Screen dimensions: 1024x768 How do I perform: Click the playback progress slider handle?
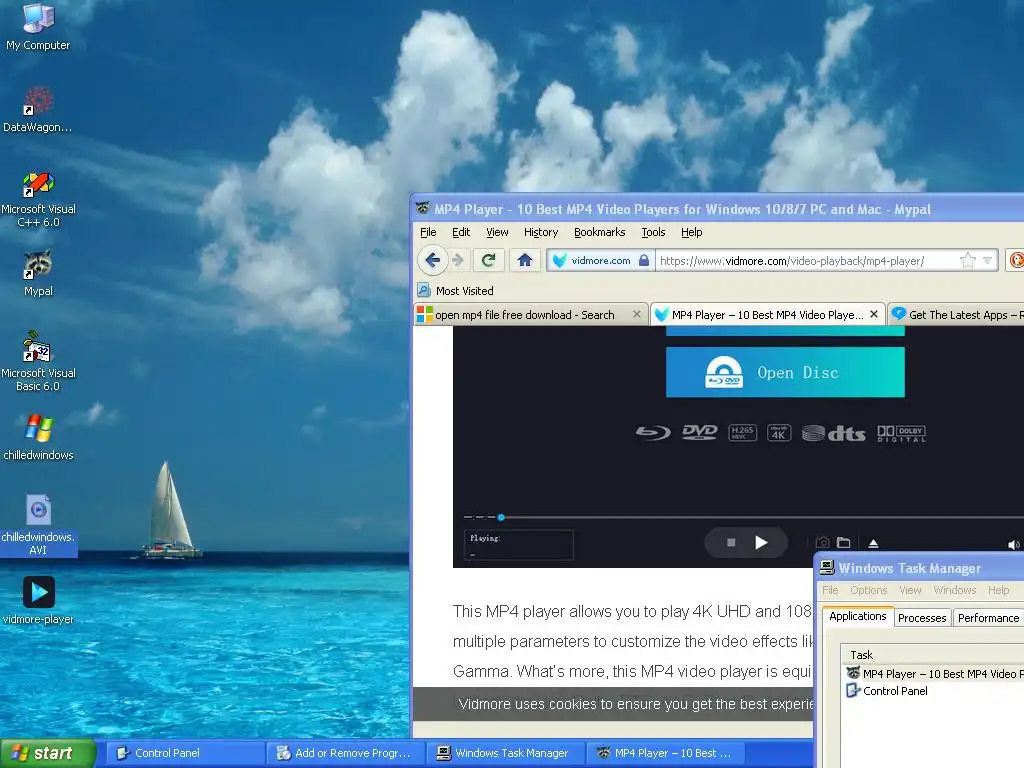click(501, 517)
